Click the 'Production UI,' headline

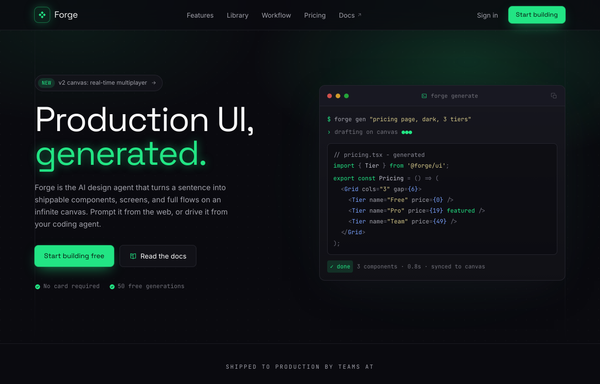tap(145, 120)
